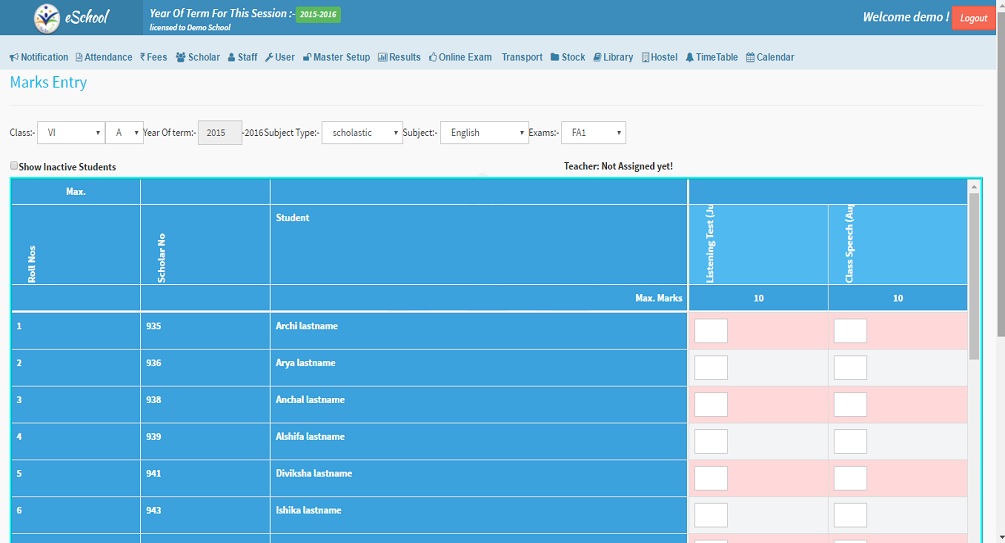This screenshot has width=1005, height=543.
Task: Click the Attendance page icon
Action: point(79,58)
